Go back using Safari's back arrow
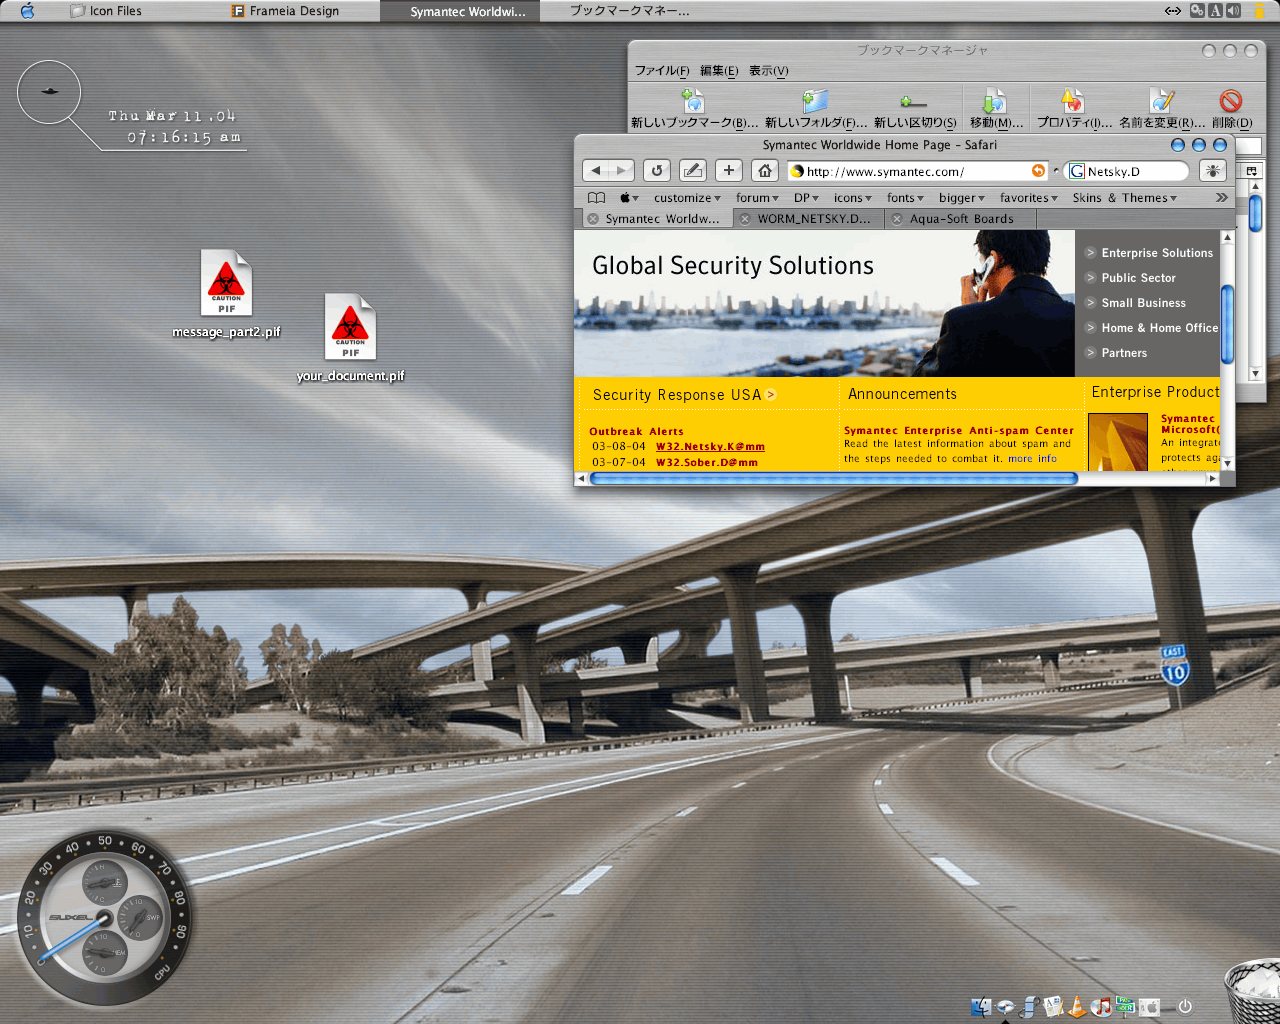The image size is (1280, 1024). pos(596,171)
